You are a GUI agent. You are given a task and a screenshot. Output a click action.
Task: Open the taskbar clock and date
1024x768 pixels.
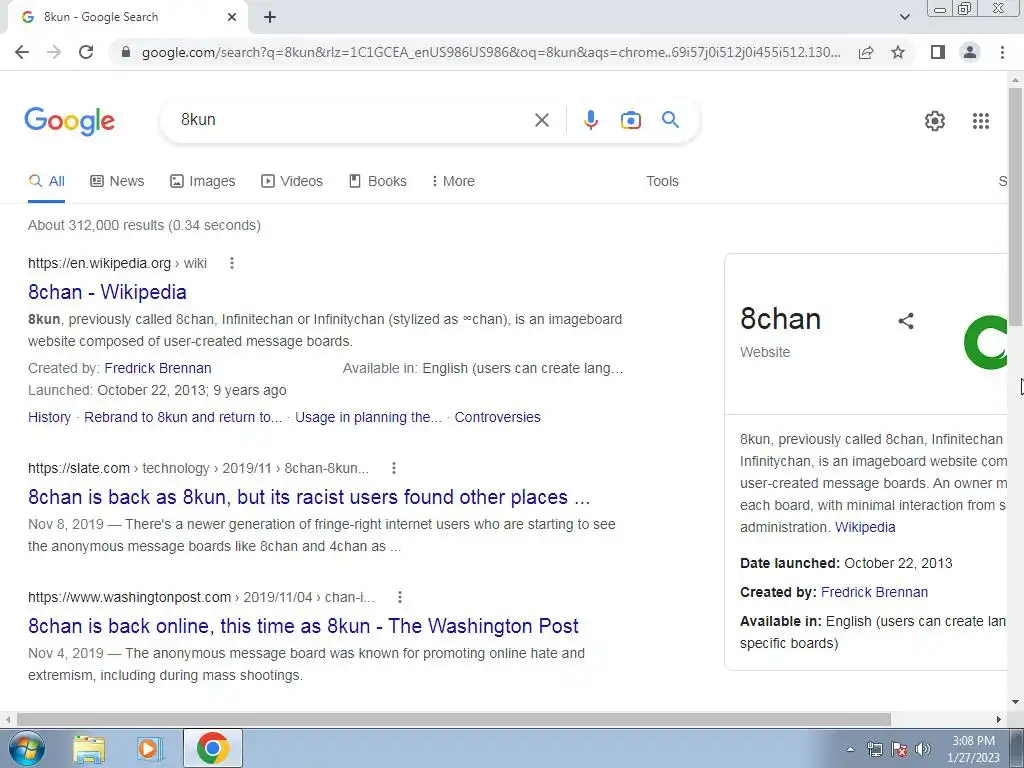coord(973,749)
